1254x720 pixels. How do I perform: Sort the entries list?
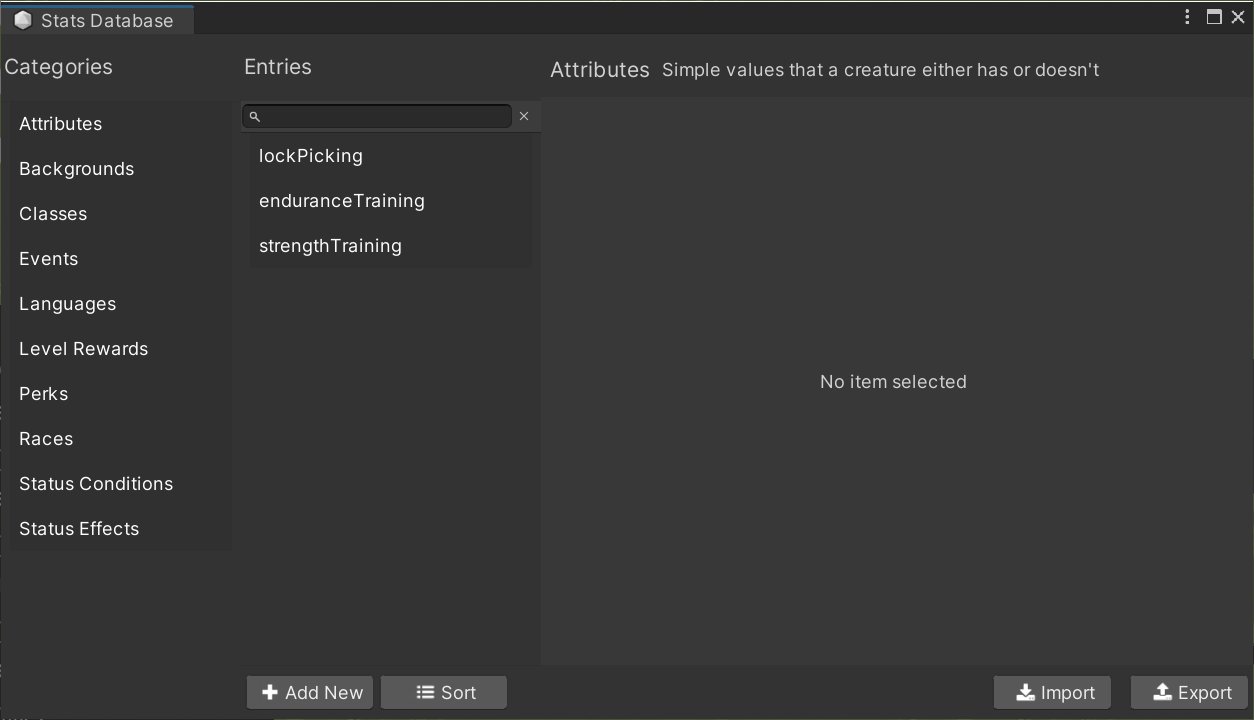(x=444, y=692)
